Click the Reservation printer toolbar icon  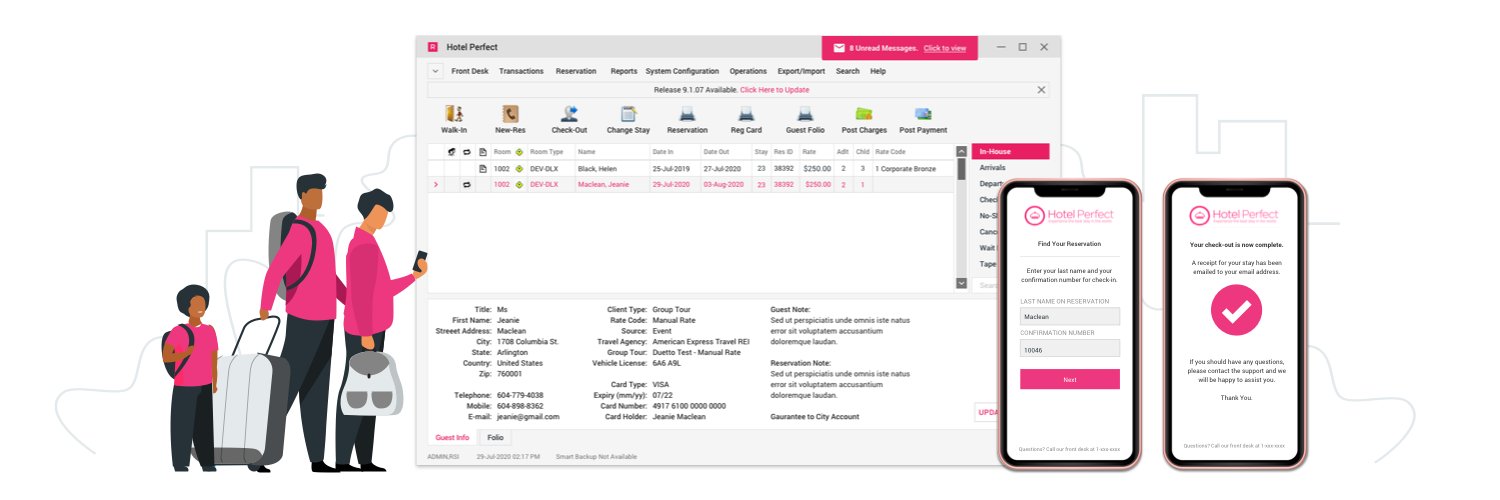tap(687, 115)
